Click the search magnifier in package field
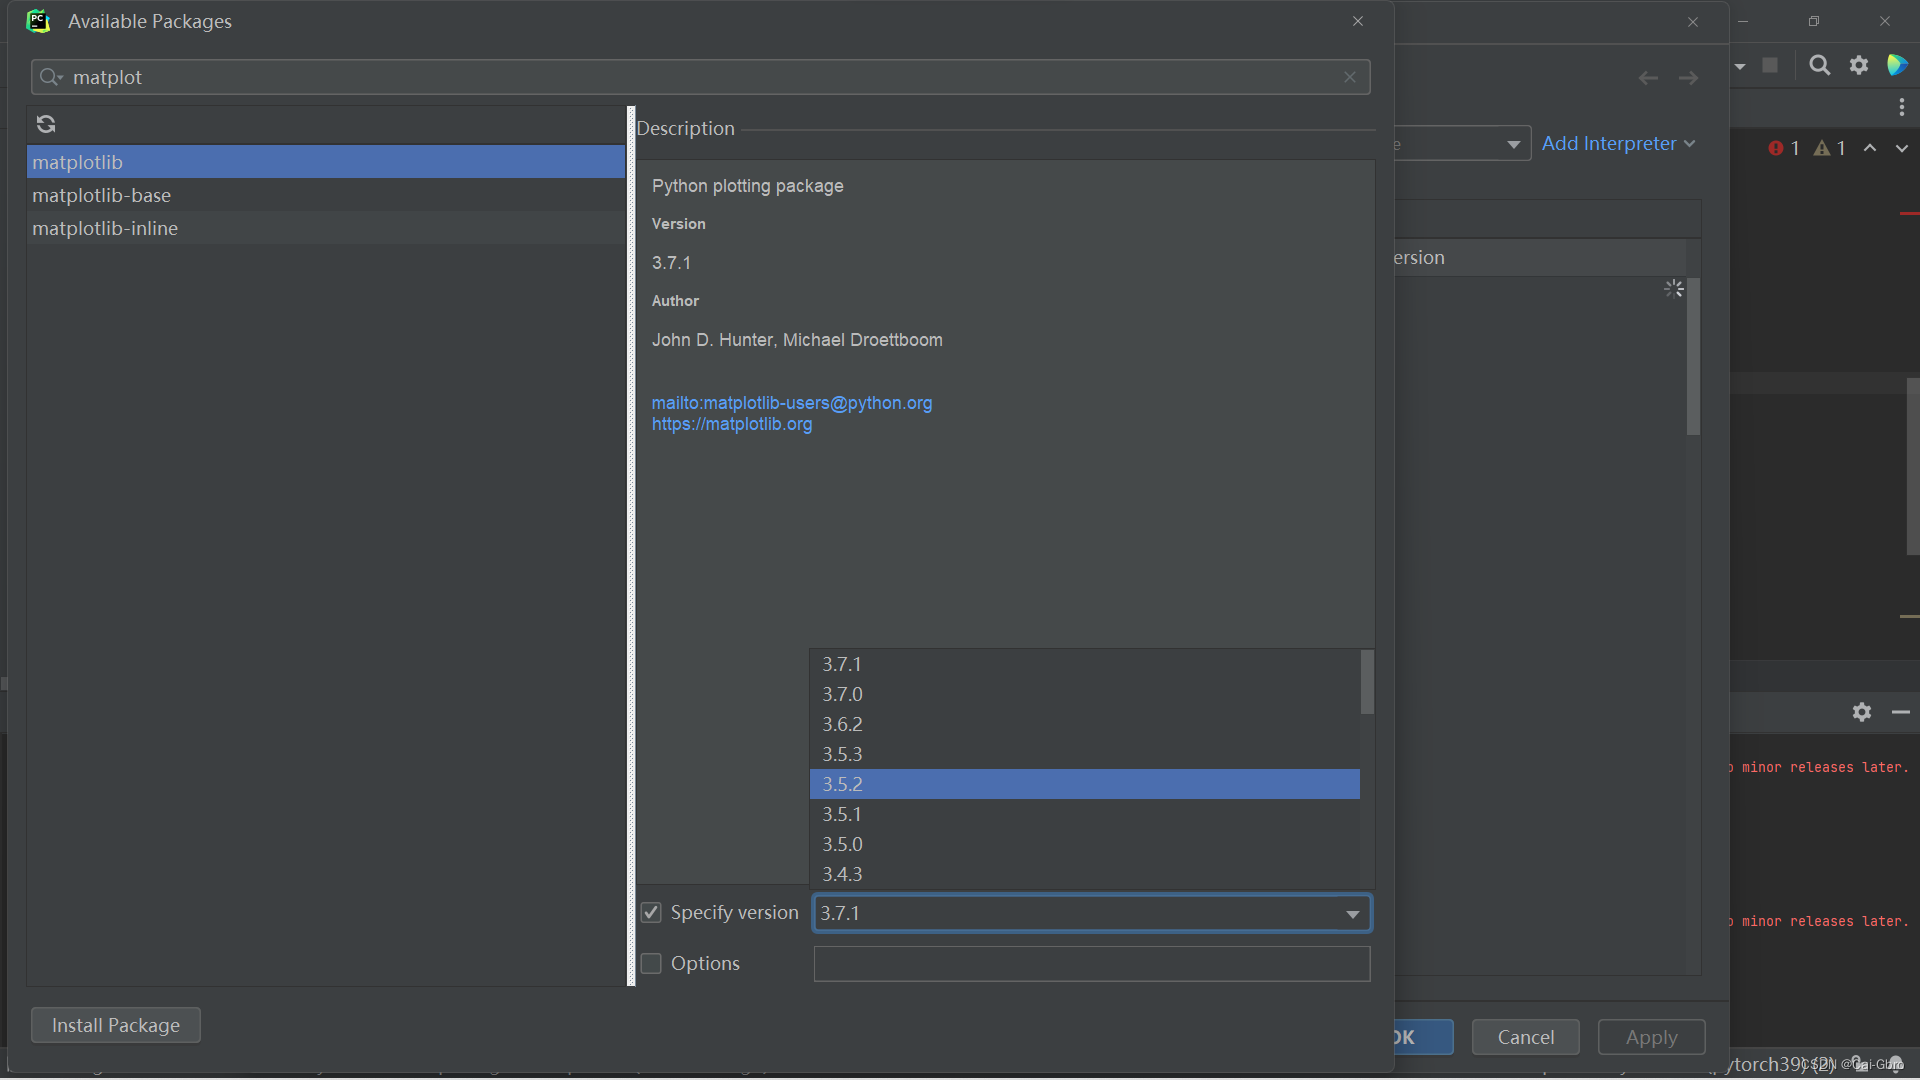Screen dimensions: 1920x1080 51,77
